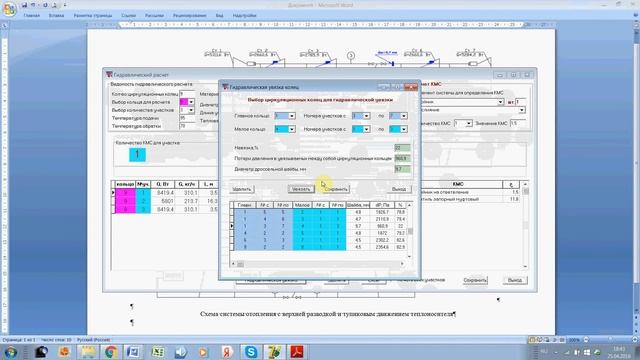Viewport: 640px width, 360px height.
Task: Click Выход in the Гидравлический расчет window
Action: click(x=515, y=280)
